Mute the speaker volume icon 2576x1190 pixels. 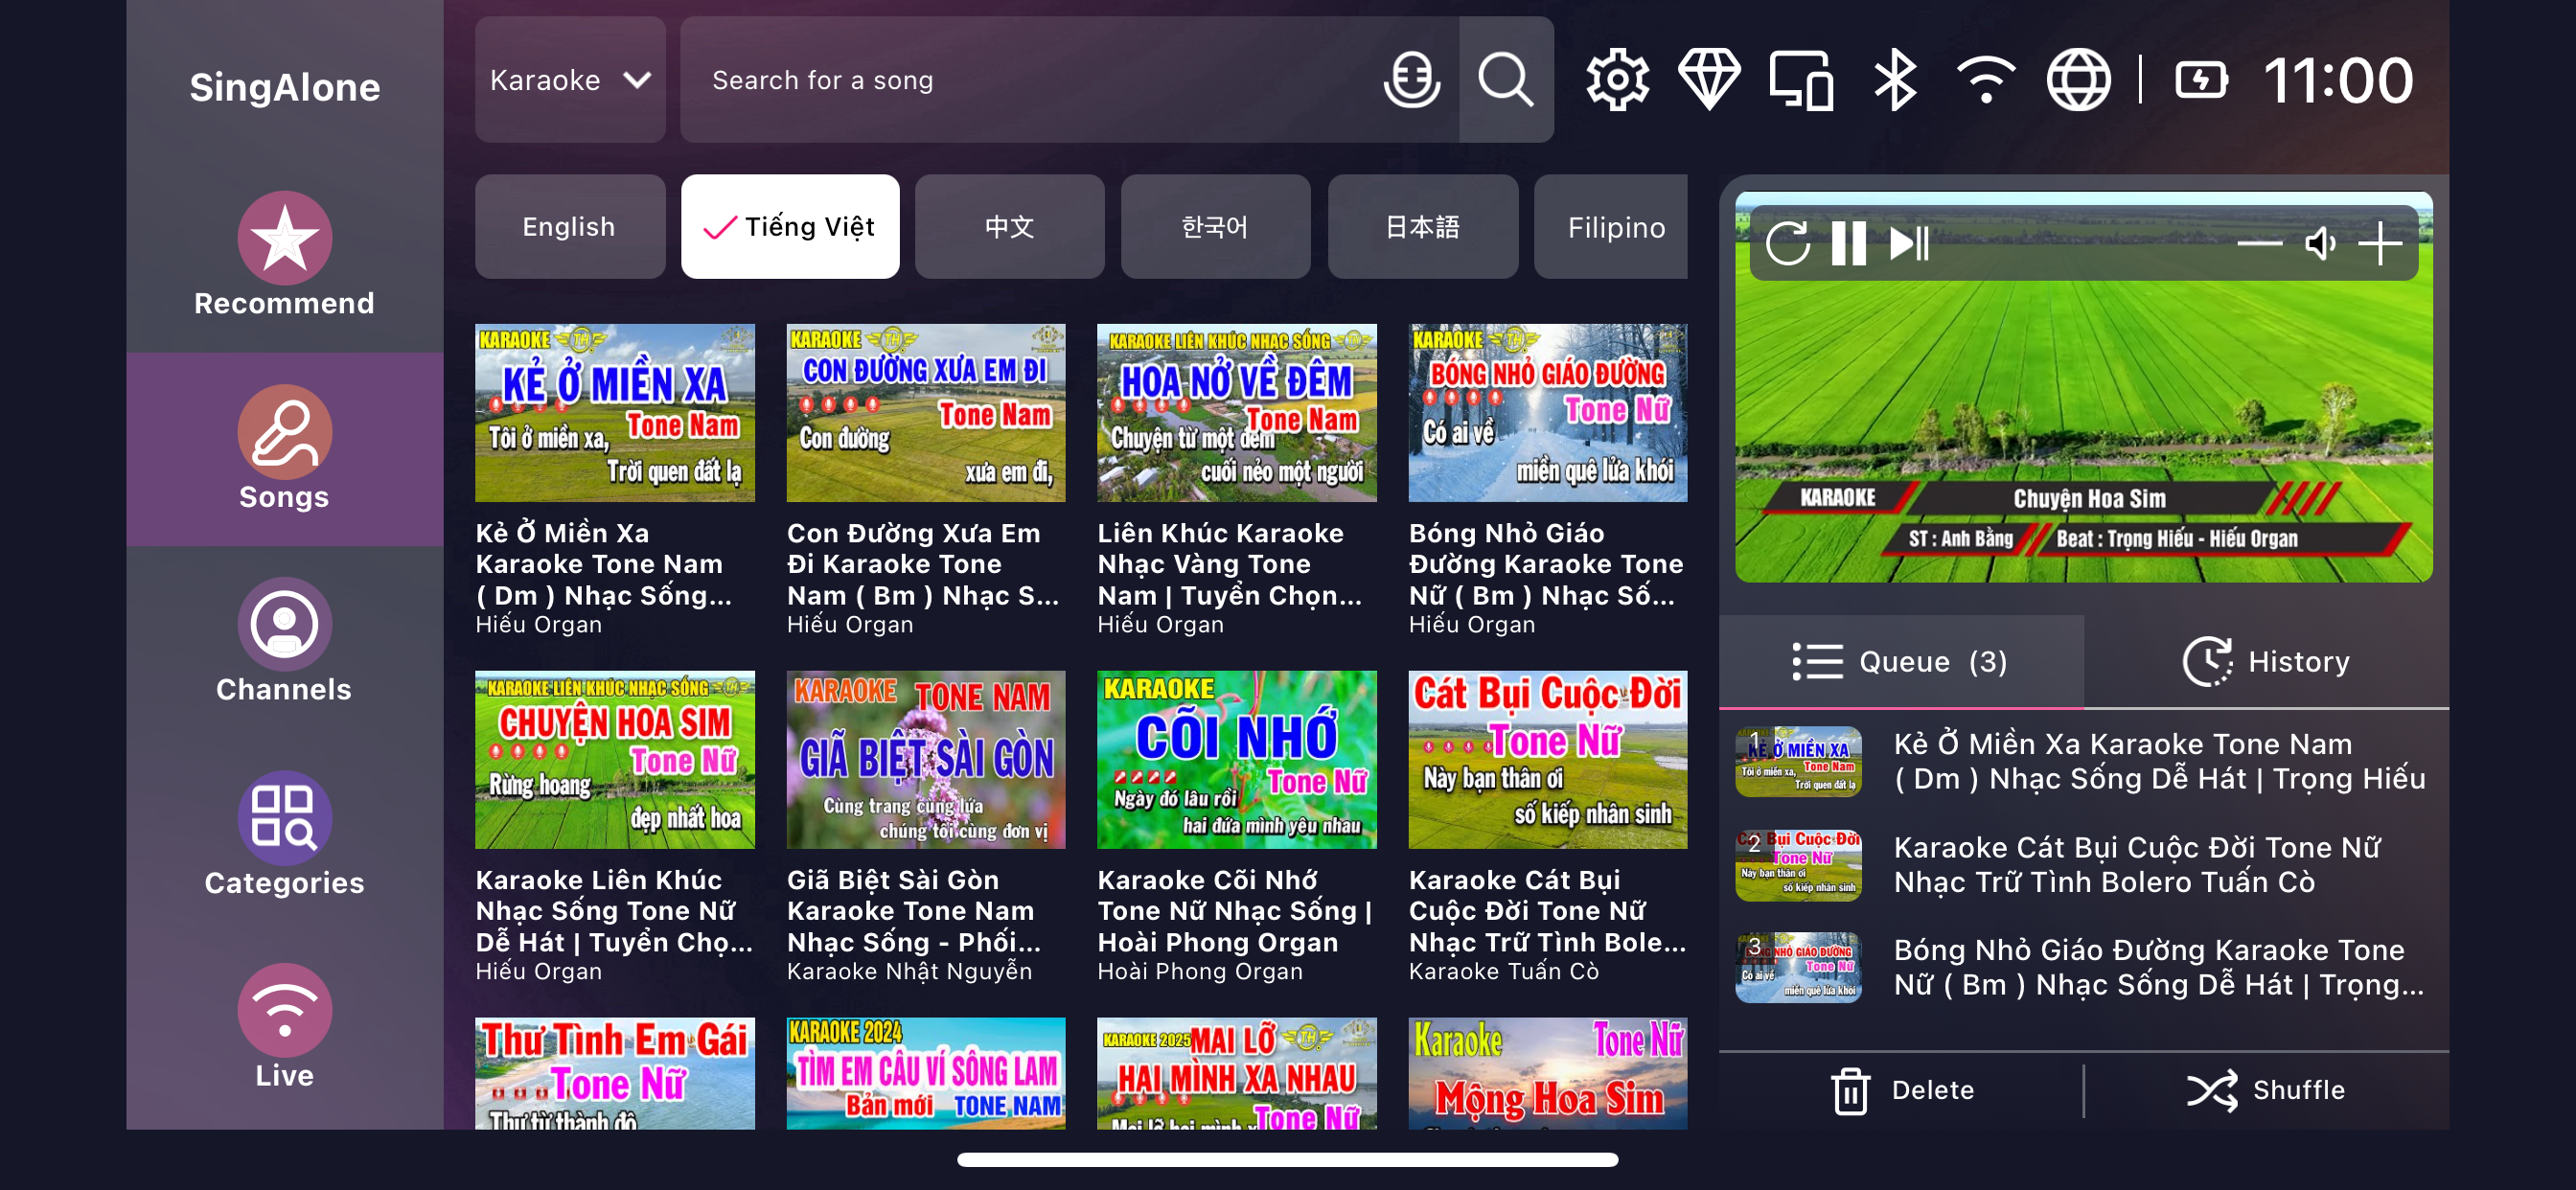2320,243
